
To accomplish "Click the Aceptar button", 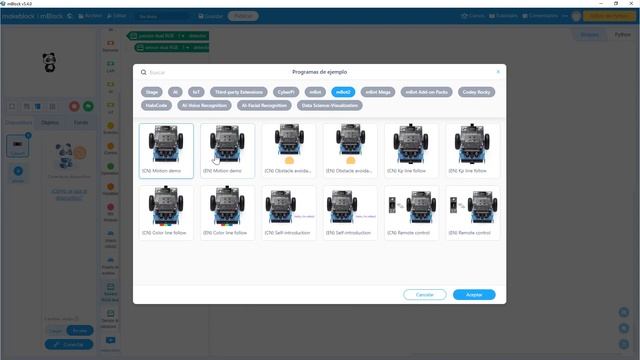I will pos(474,295).
